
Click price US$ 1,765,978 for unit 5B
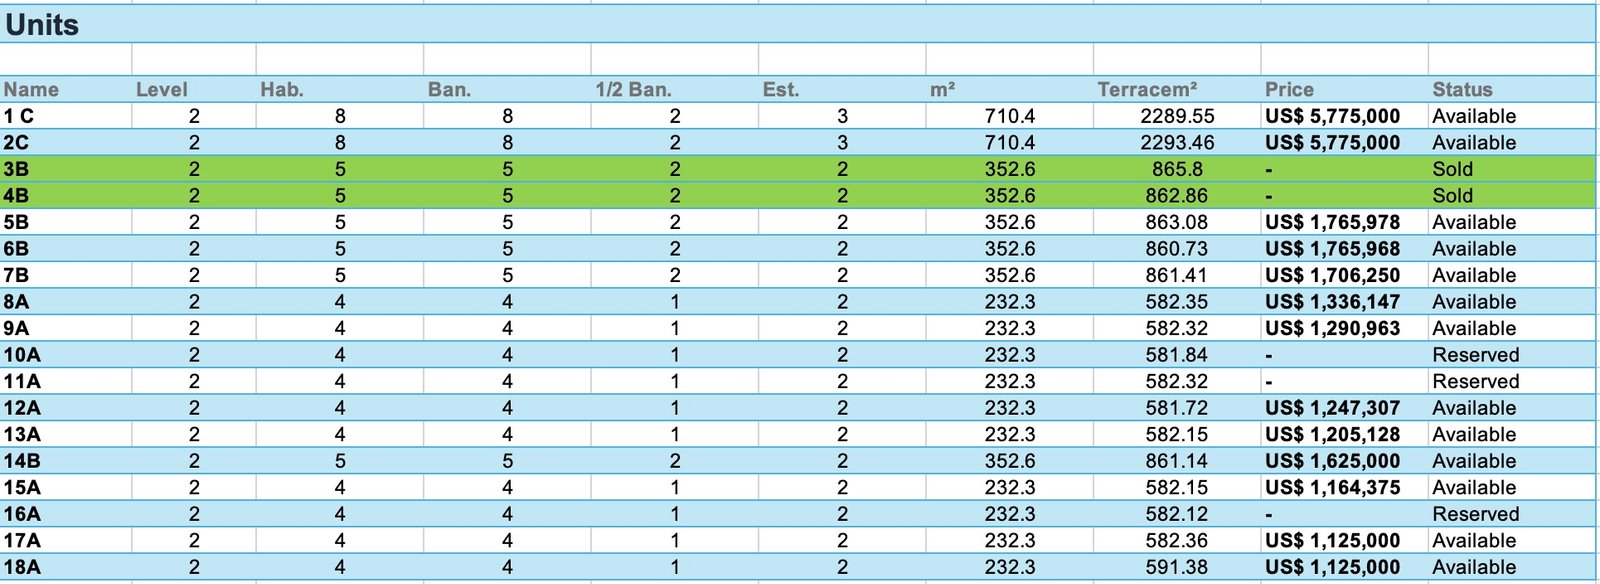pyautogui.click(x=1332, y=222)
